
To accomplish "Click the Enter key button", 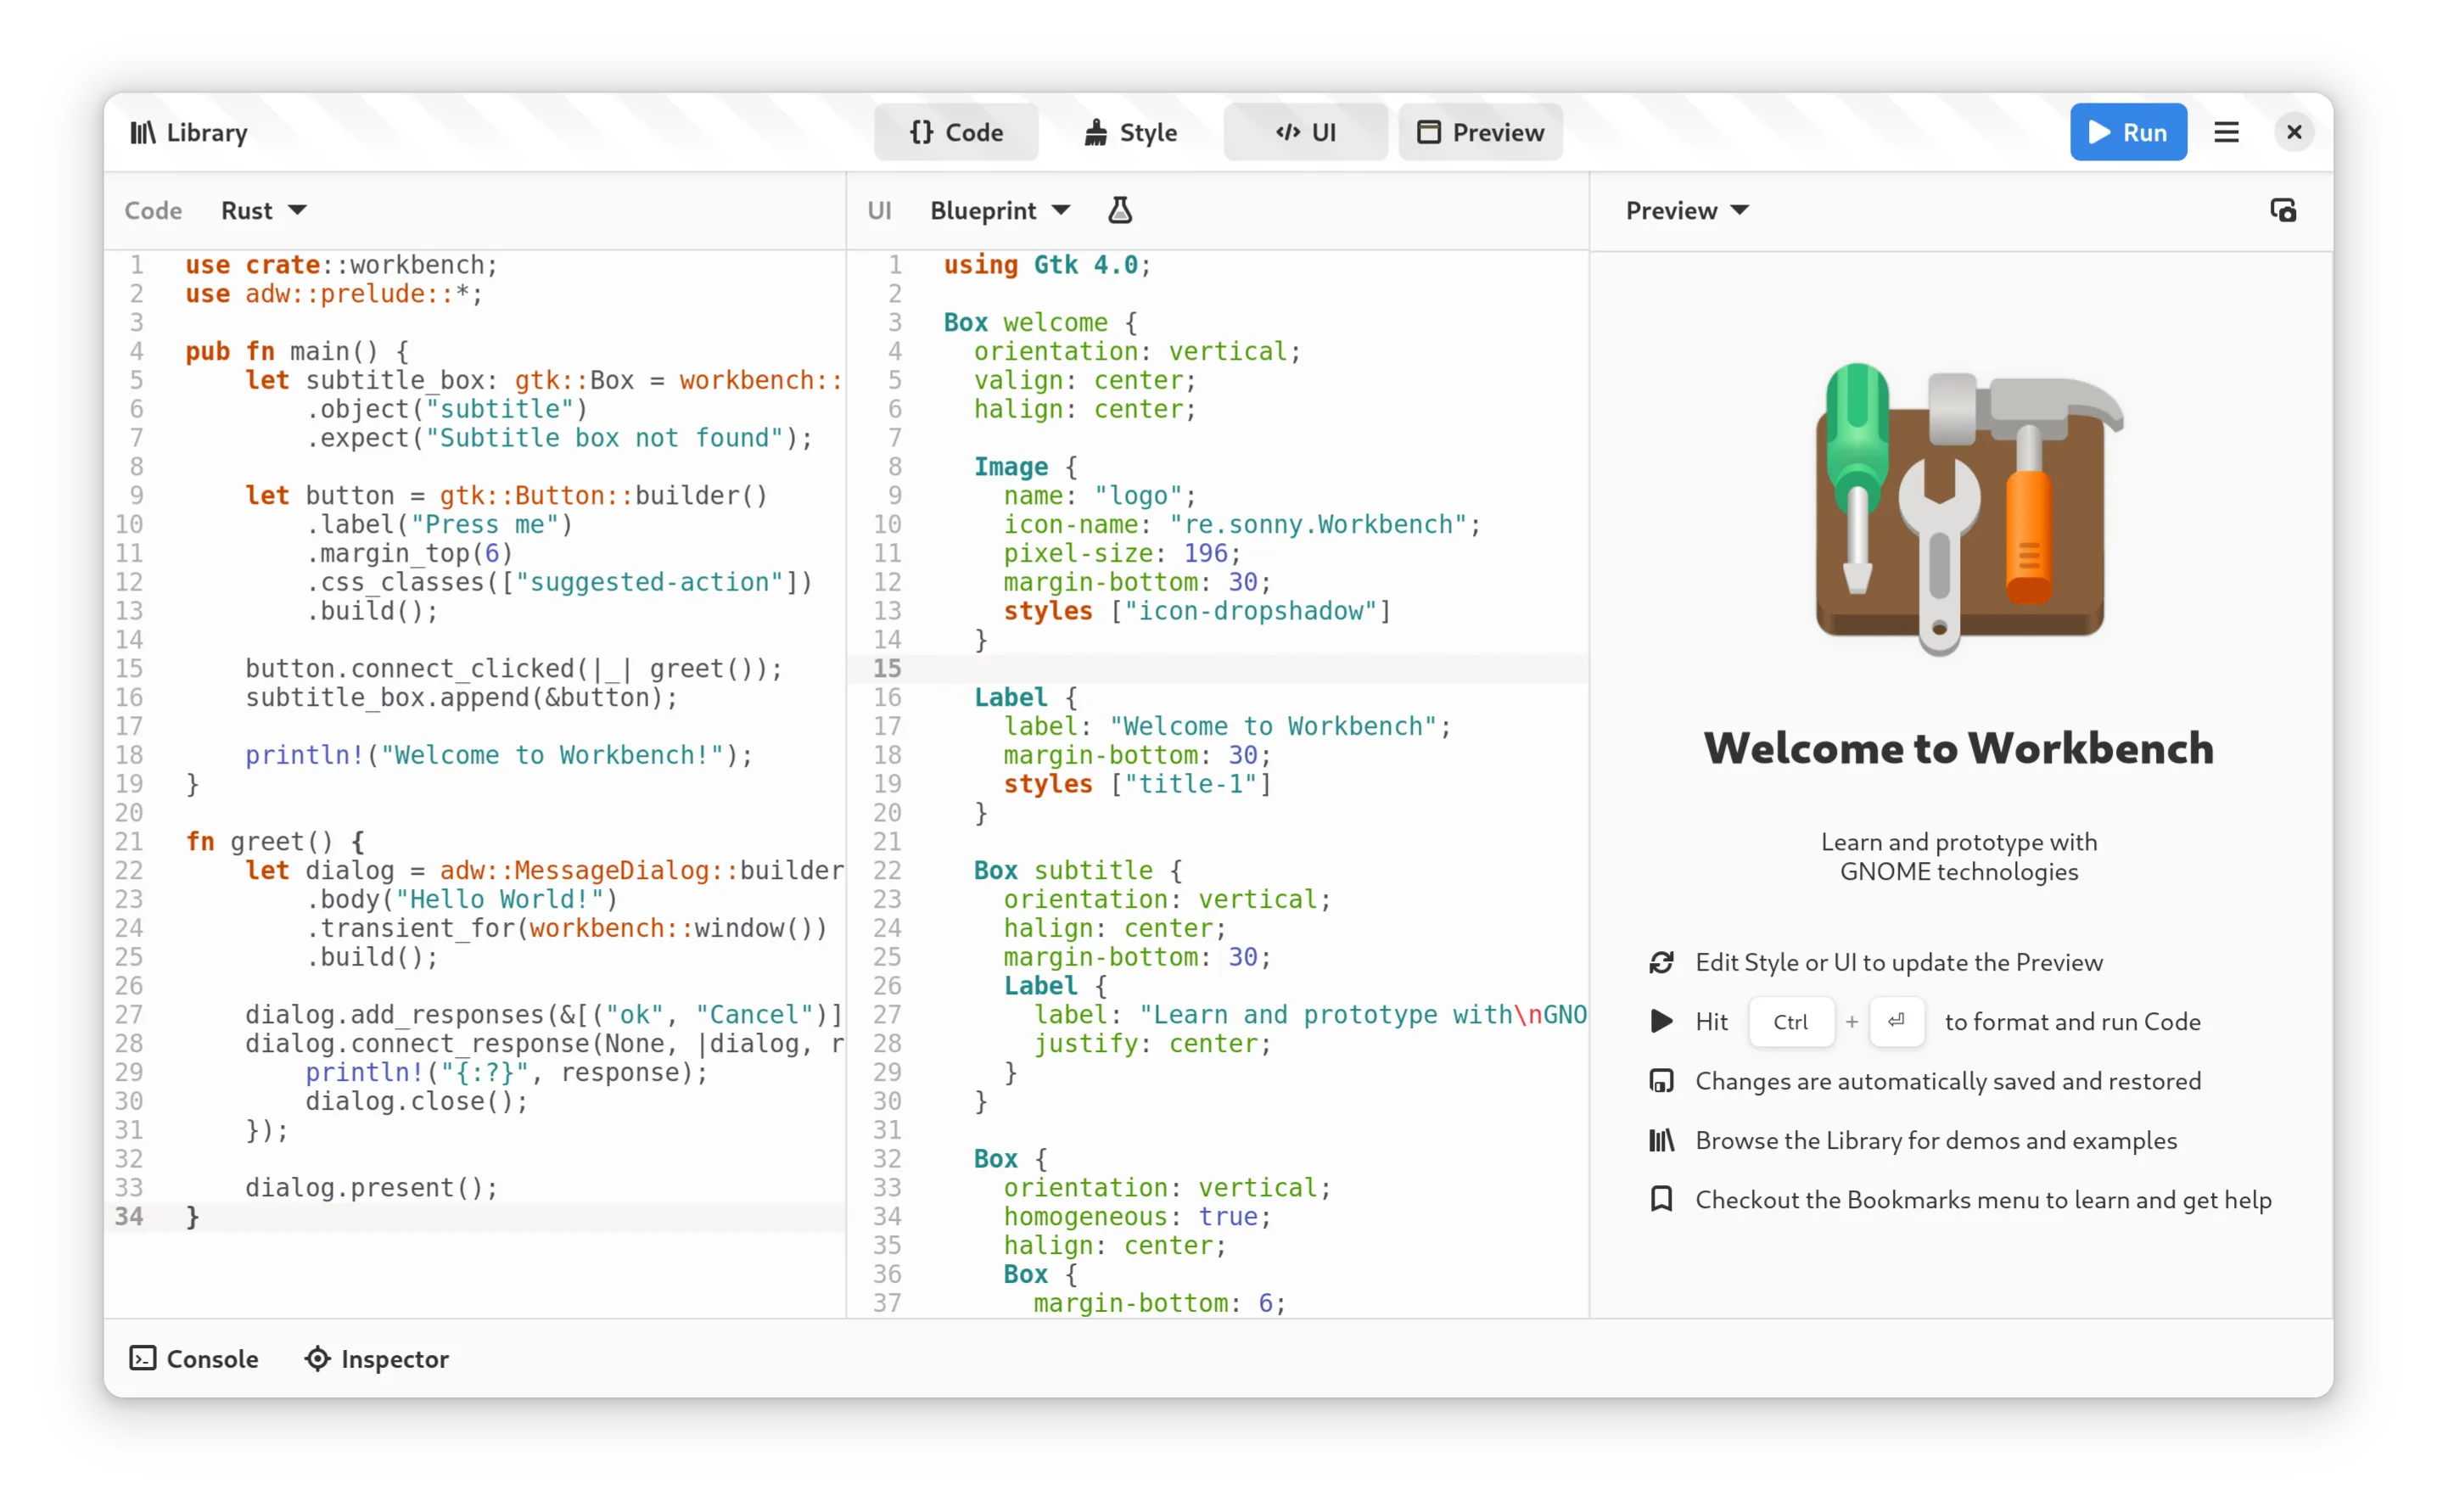I will click(1896, 1022).
